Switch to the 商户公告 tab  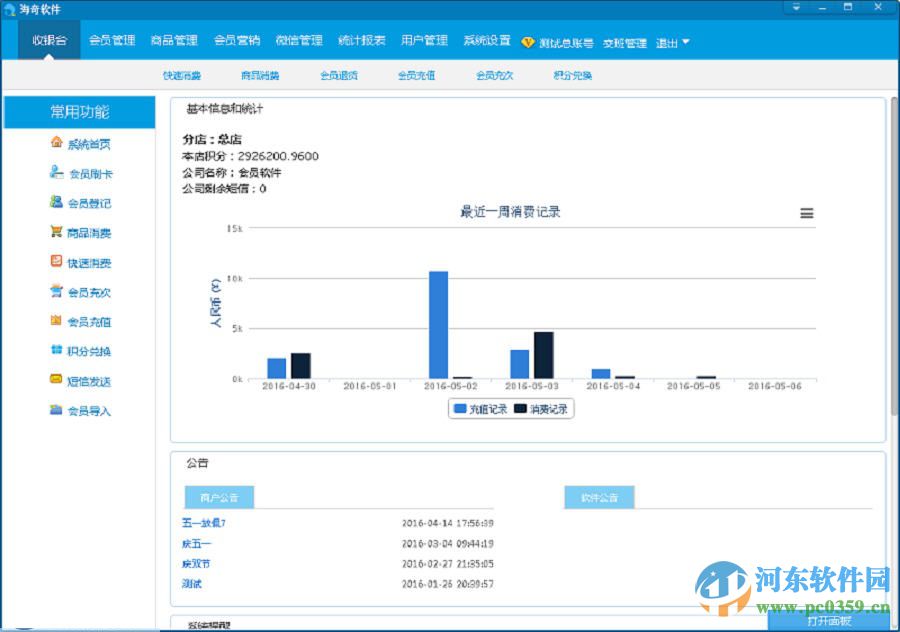218,497
